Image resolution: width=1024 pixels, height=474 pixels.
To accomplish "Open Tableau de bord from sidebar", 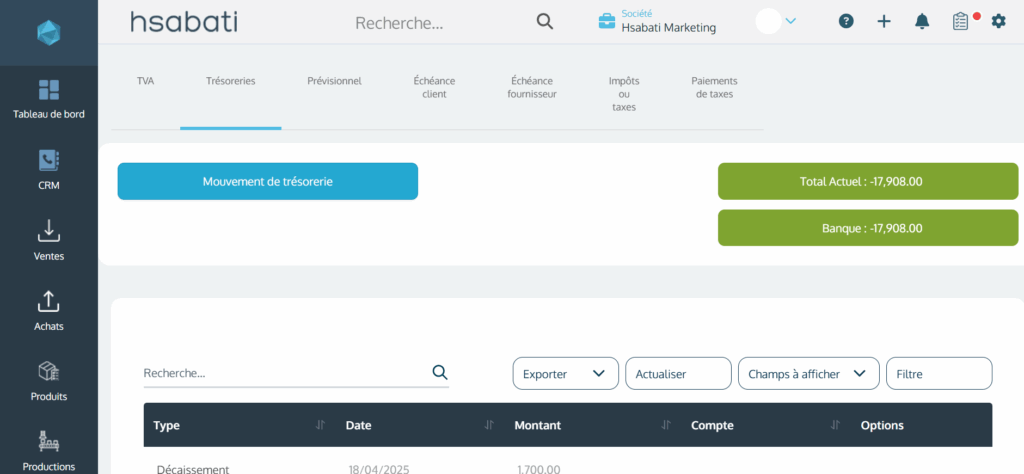I will click(x=48, y=98).
